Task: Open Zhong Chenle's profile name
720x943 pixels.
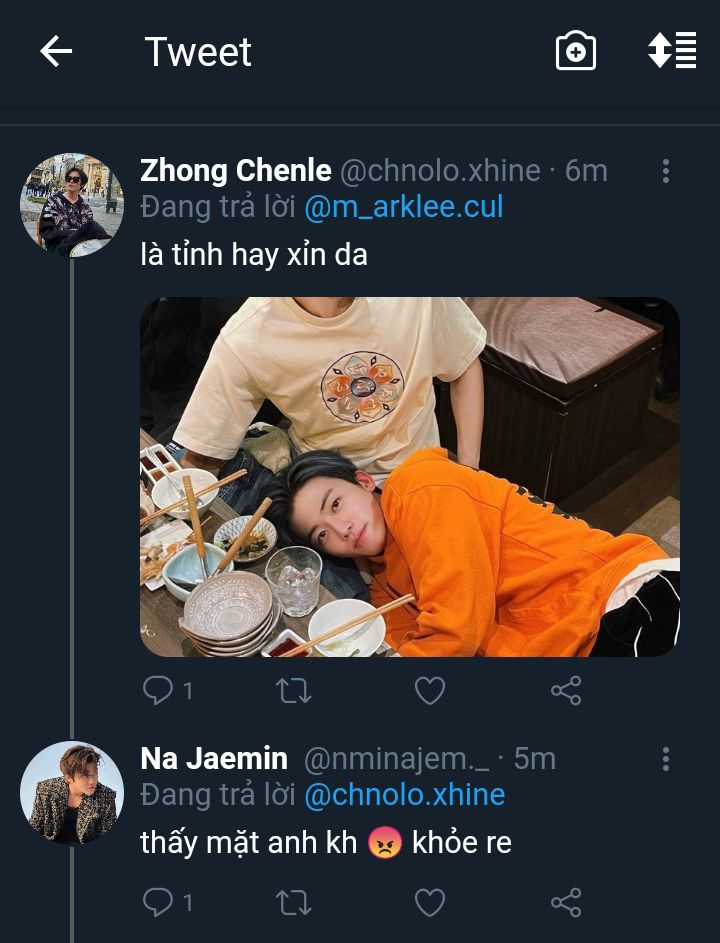Action: [x=235, y=171]
